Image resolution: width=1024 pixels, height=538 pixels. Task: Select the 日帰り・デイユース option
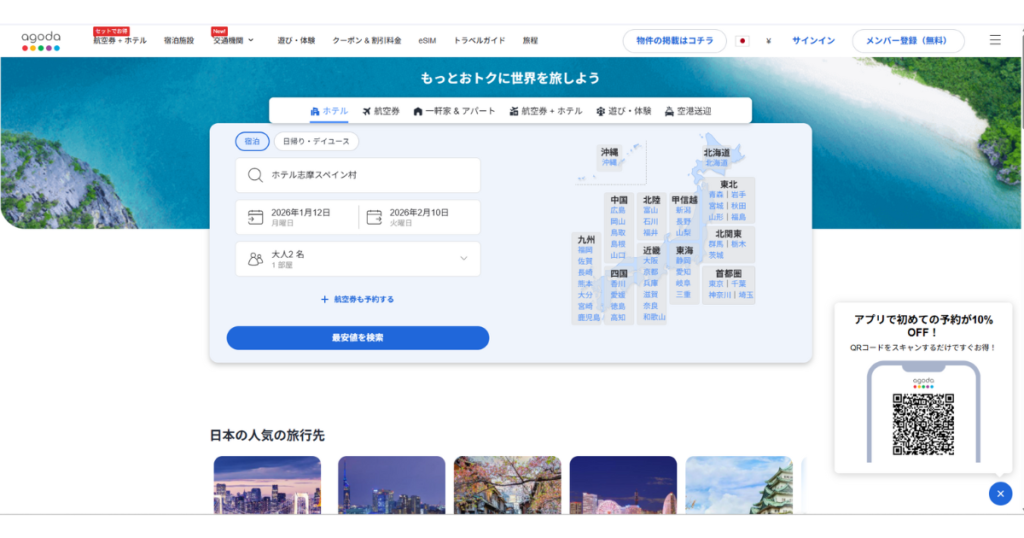pyautogui.click(x=315, y=142)
